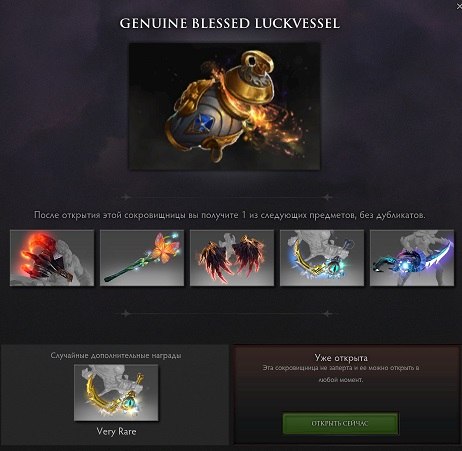Click the Blessed Luckvessel treasure image
The height and width of the screenshot is (451, 462).
point(224,106)
